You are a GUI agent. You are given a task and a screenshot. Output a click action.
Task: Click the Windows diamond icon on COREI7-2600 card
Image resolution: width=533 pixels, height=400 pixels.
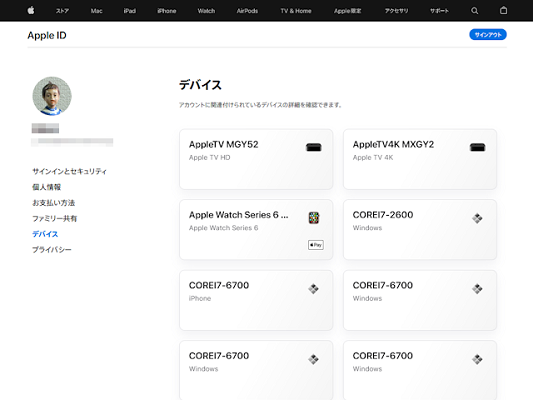[477, 218]
